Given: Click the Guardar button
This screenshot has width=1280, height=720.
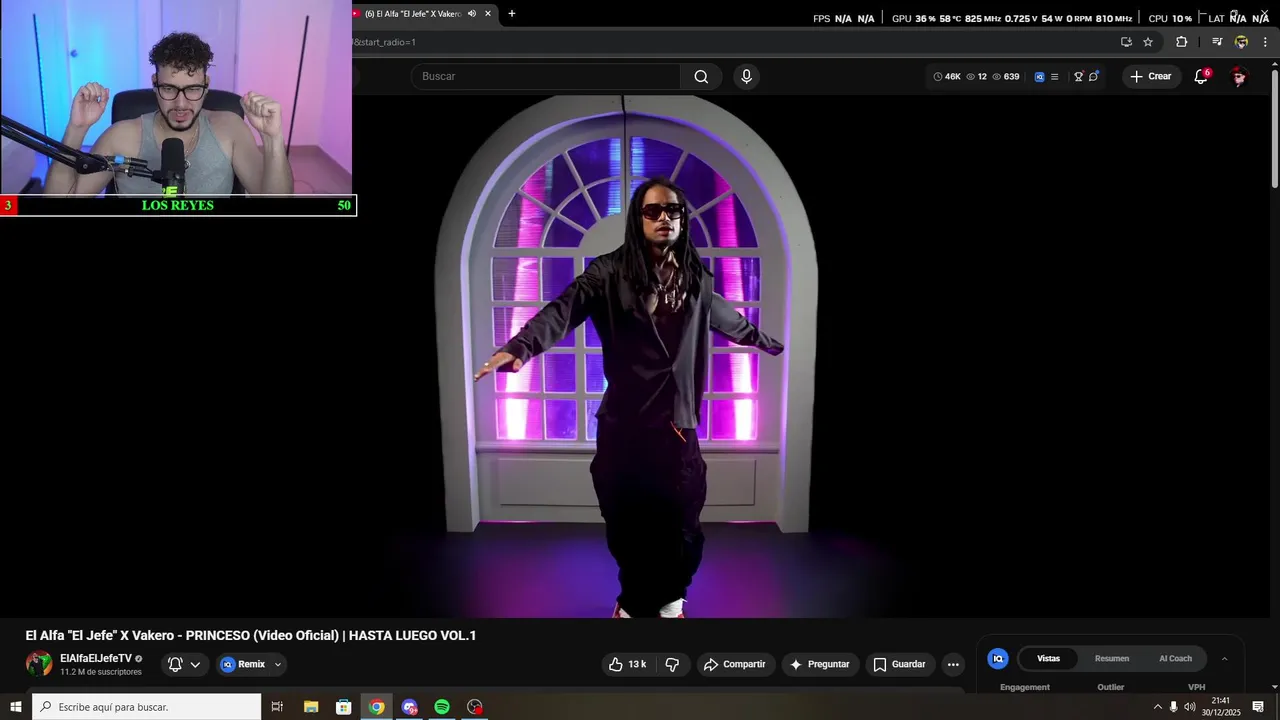Looking at the screenshot, I should (899, 664).
